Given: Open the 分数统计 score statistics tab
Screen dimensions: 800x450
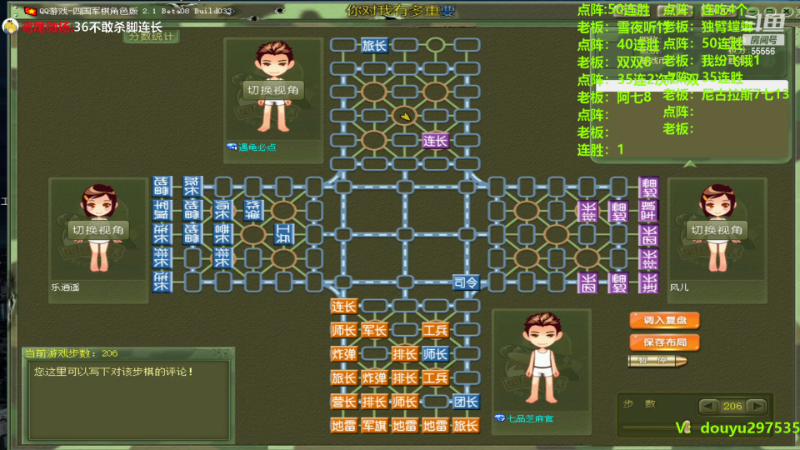Looking at the screenshot, I should (151, 36).
